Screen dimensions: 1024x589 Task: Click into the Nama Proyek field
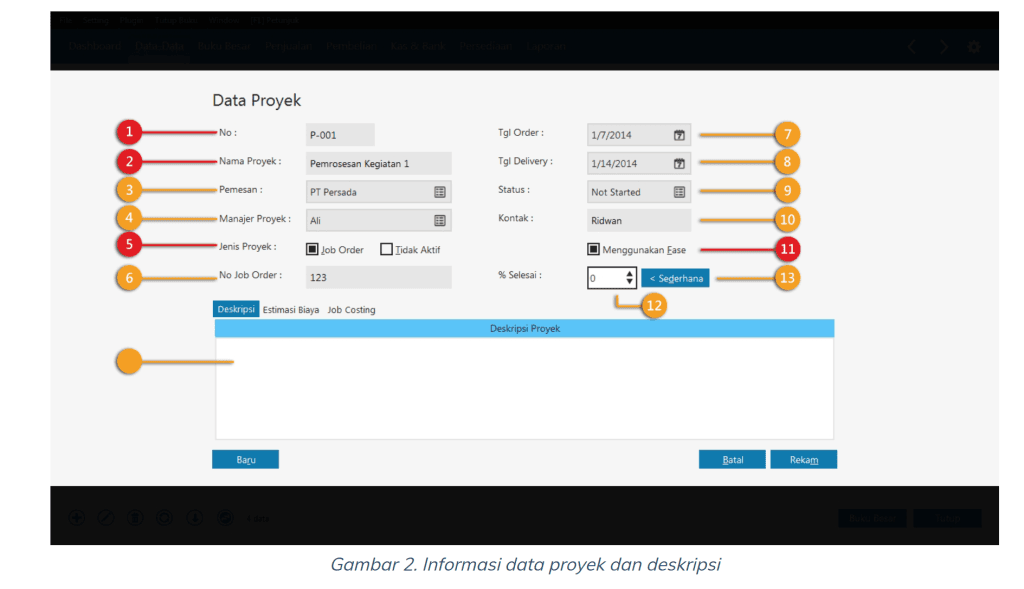(x=378, y=163)
